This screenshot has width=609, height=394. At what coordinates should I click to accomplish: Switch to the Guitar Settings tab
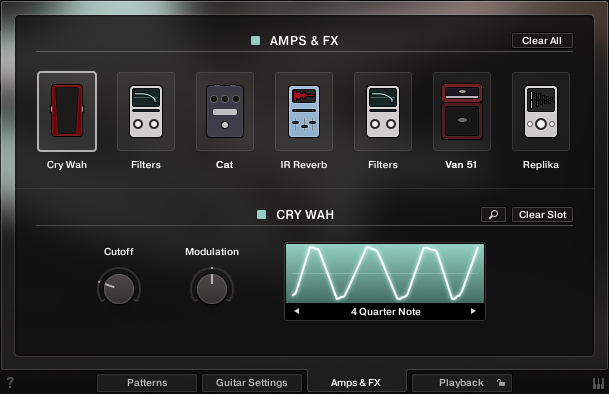(252, 383)
